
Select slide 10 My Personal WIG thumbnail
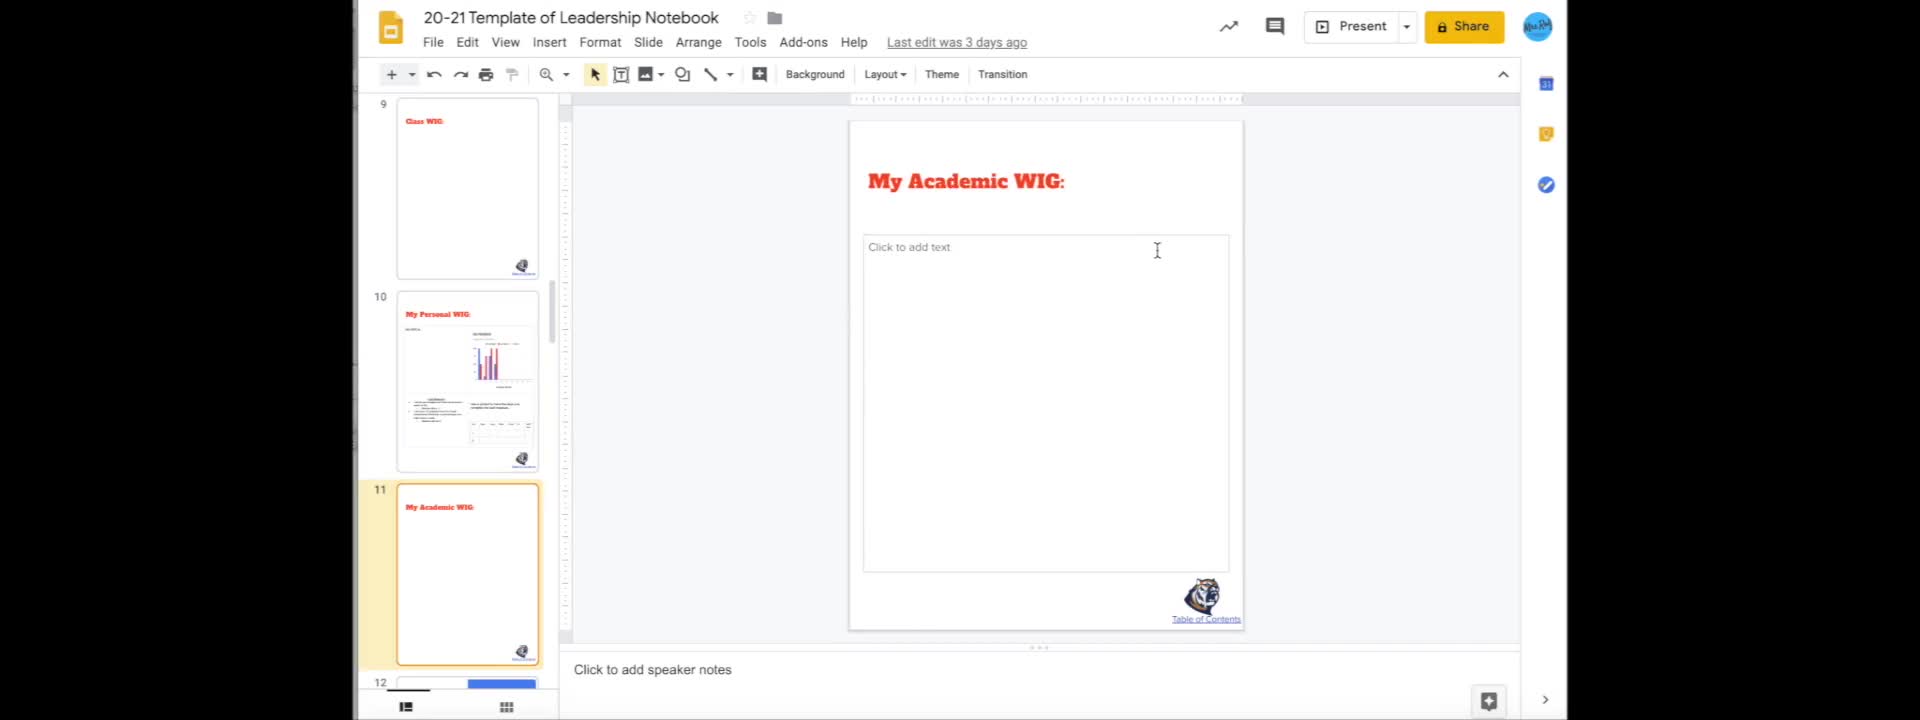point(468,381)
